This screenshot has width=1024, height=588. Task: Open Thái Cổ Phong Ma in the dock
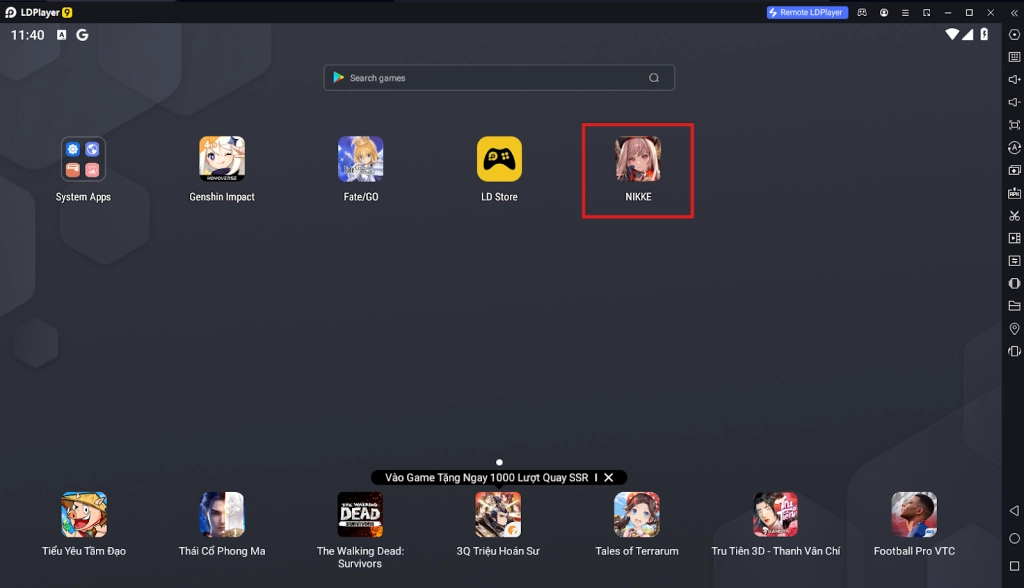tap(222, 524)
